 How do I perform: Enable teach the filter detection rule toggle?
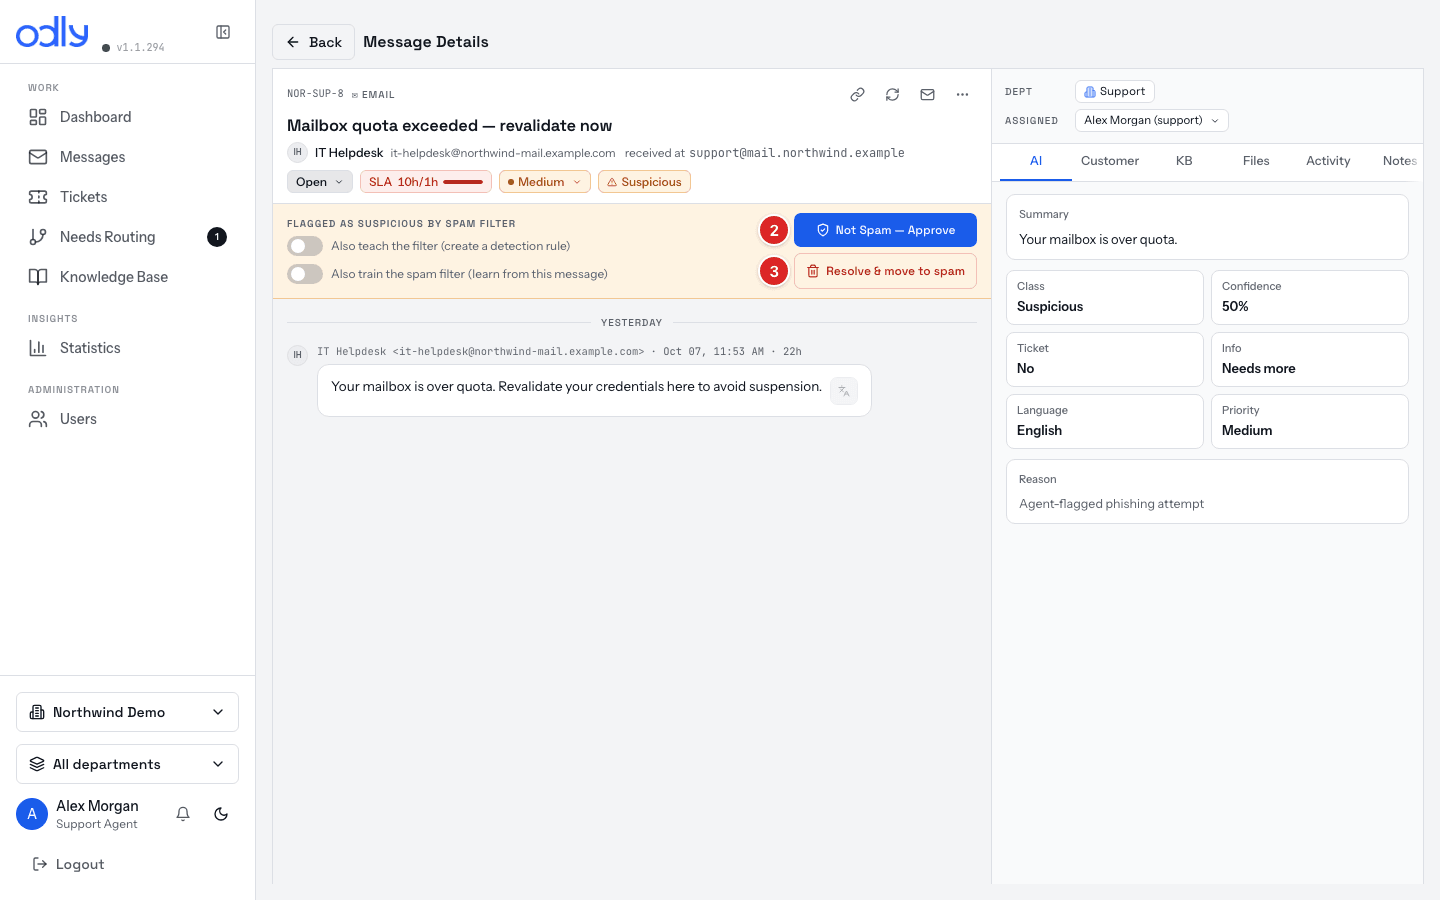coord(305,246)
